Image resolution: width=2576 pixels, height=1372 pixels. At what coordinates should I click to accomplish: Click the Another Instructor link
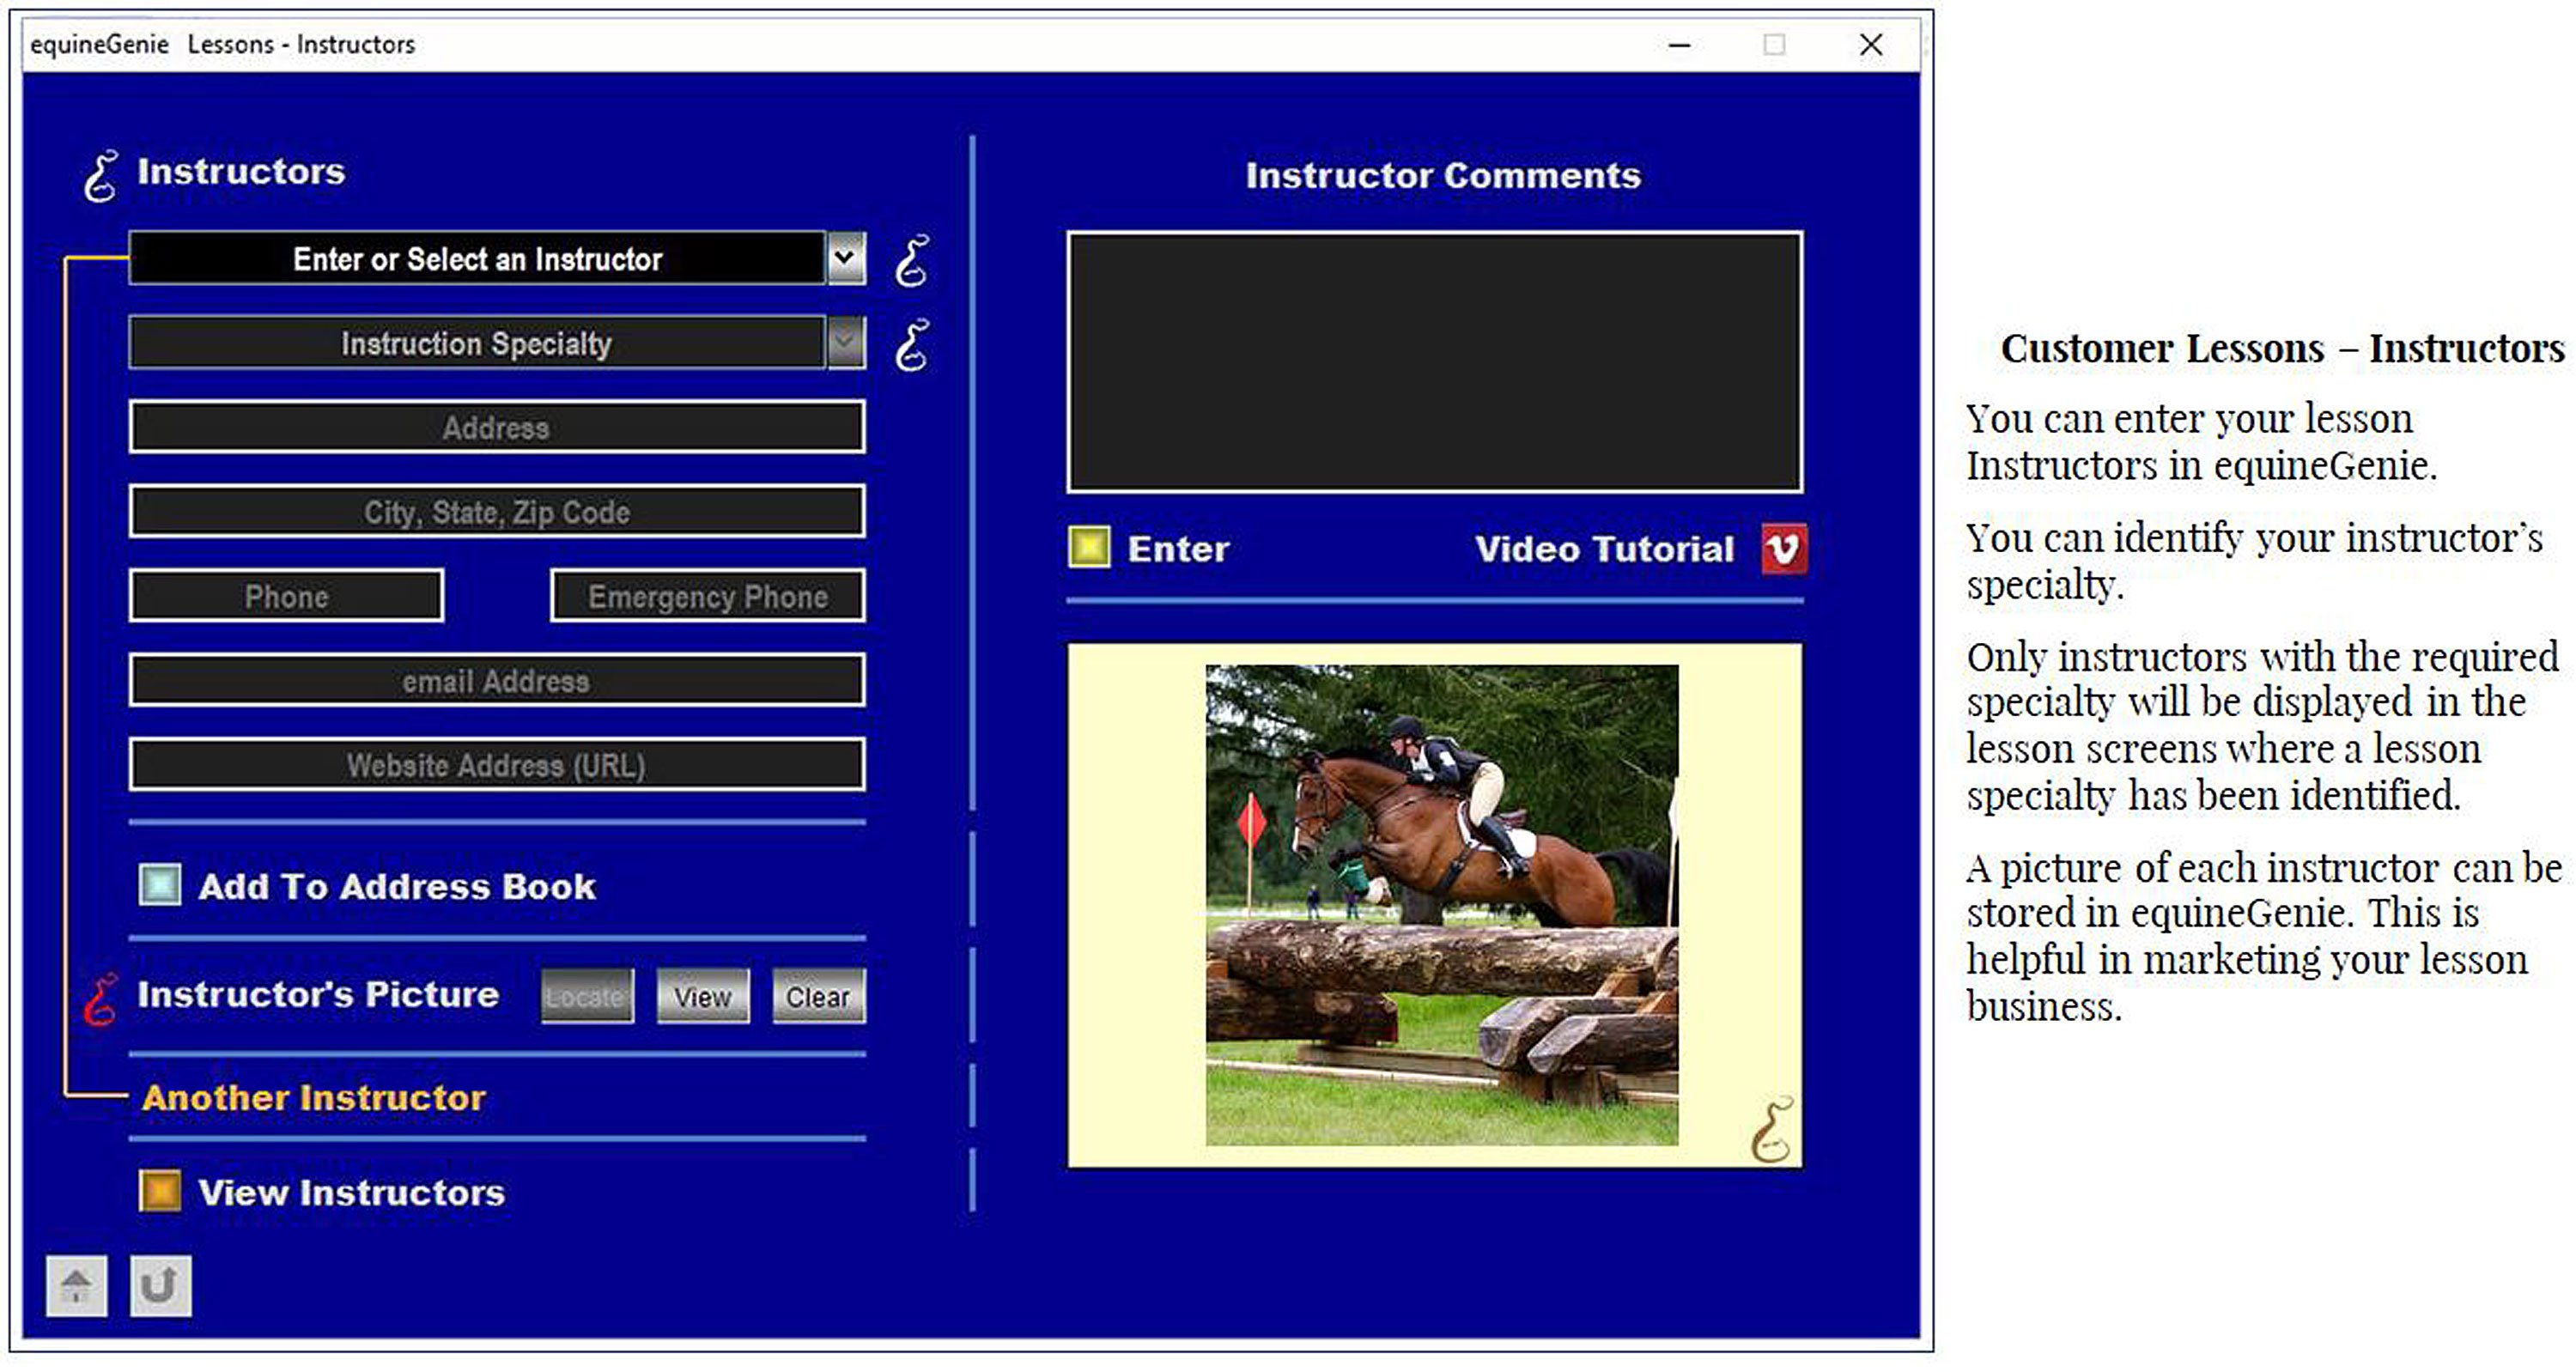pyautogui.click(x=313, y=1096)
